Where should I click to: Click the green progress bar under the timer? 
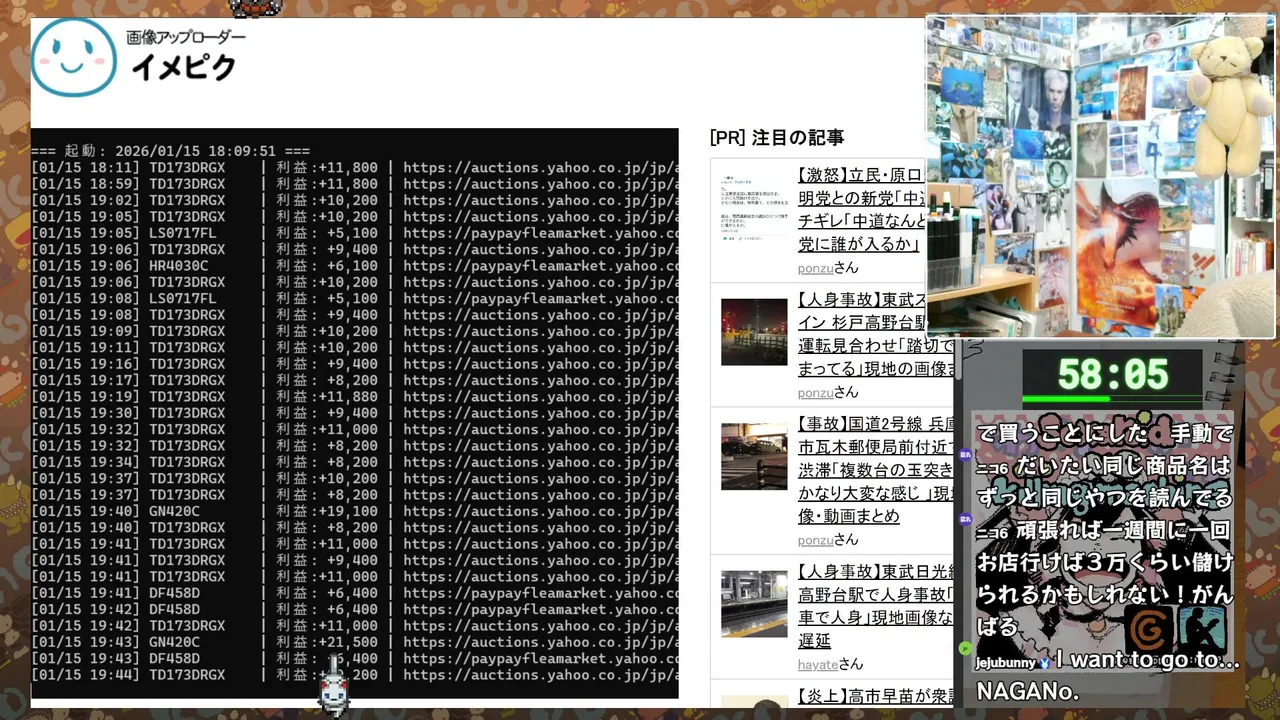click(x=1065, y=399)
